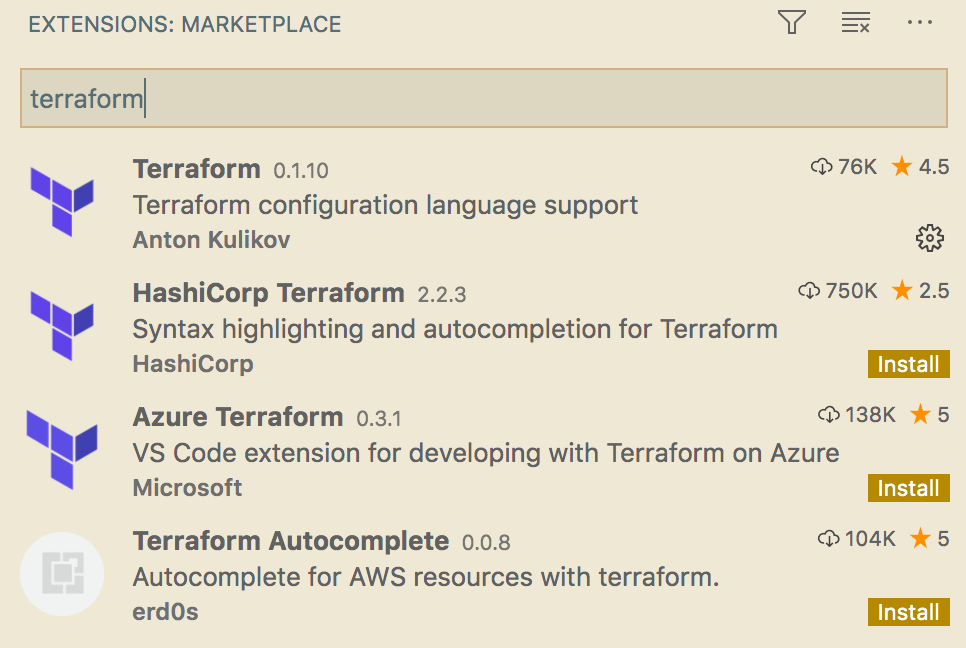Select the HashiCorp Terraform extension title
This screenshot has height=648, width=966.
tap(268, 293)
